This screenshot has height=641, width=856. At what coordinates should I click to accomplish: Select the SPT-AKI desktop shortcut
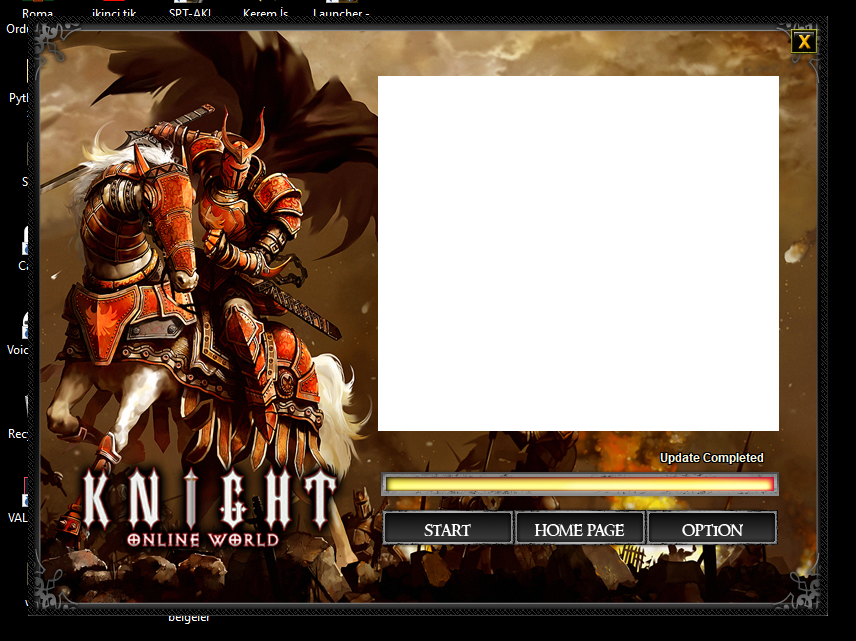[190, 12]
